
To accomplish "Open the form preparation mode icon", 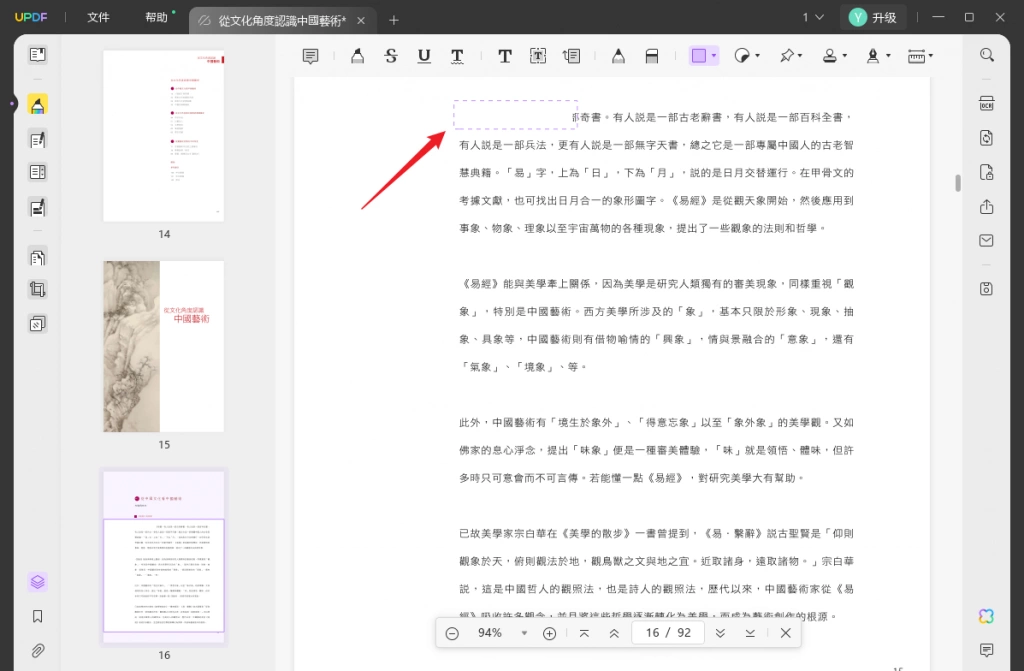I will (37, 172).
